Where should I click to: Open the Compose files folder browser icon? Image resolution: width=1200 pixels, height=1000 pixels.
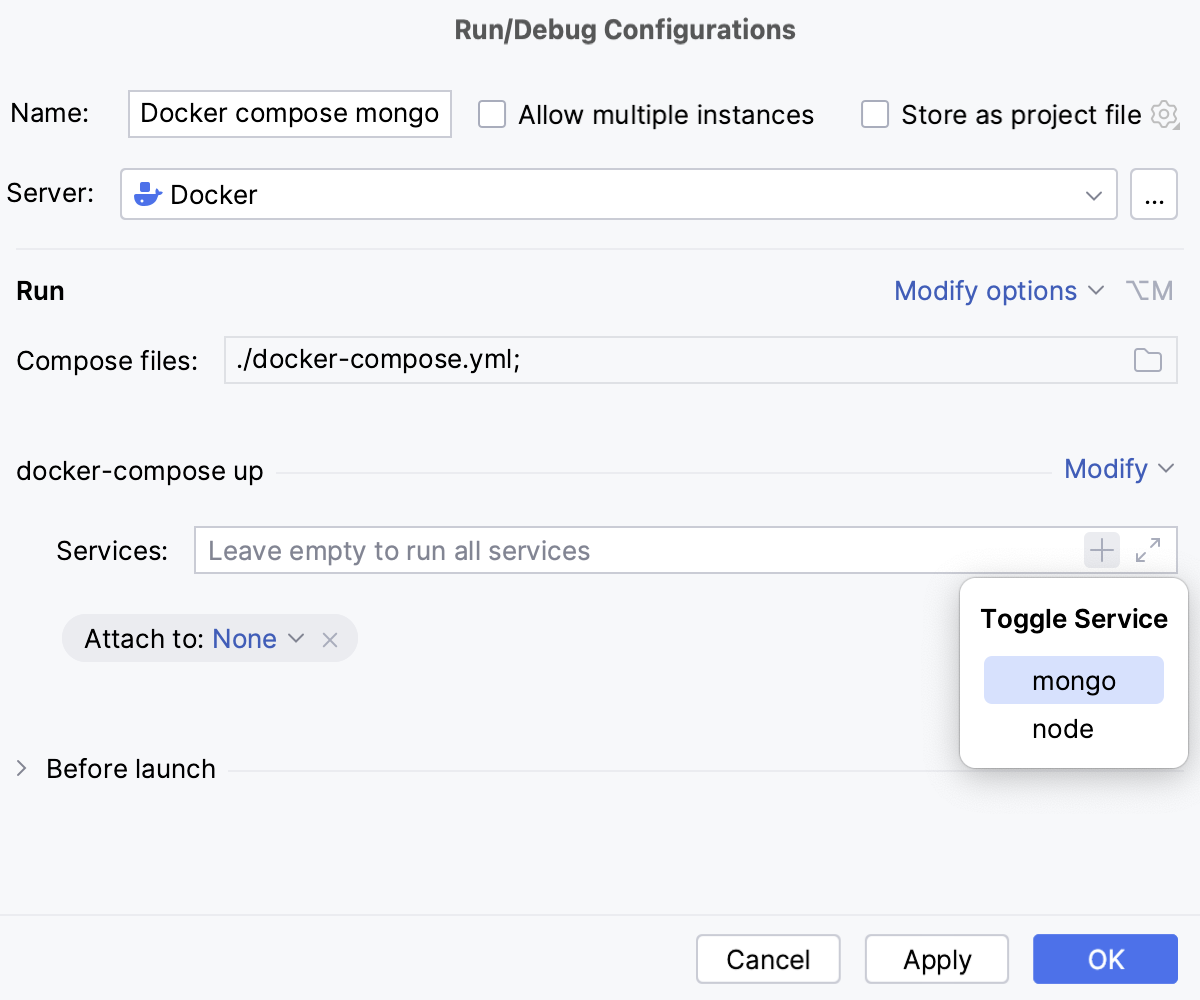(1147, 360)
